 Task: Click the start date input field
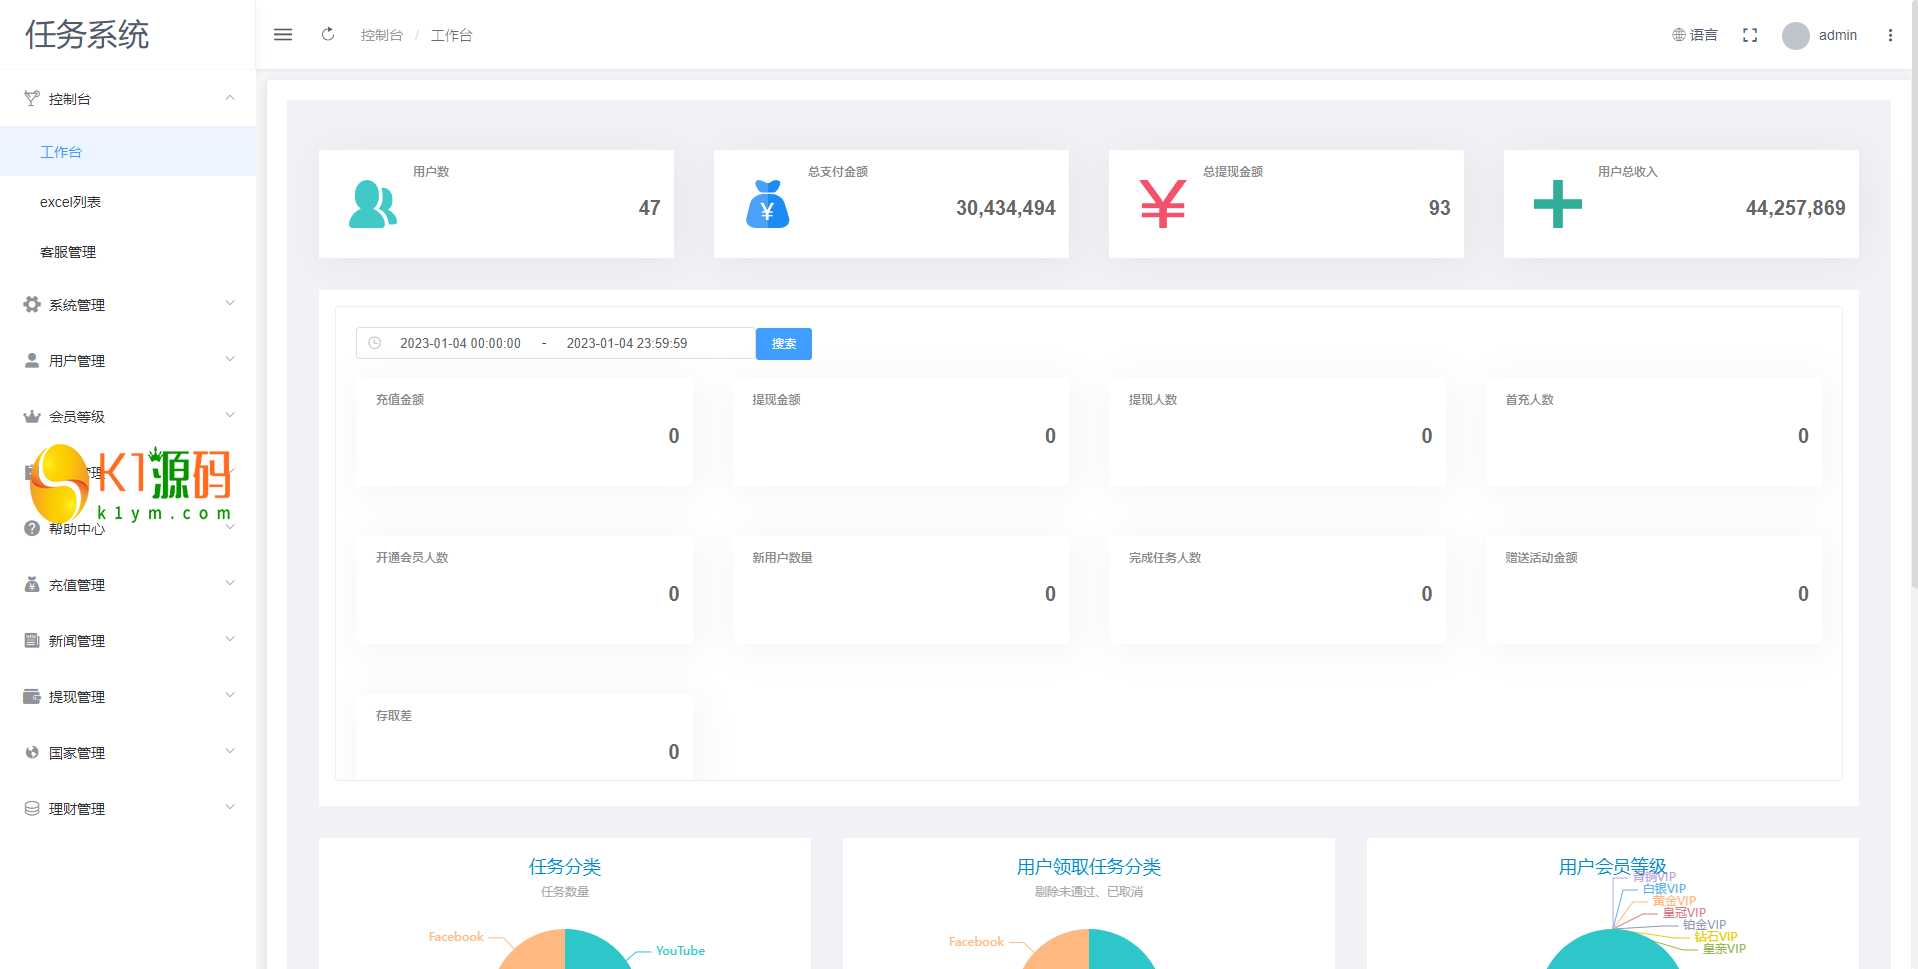460,343
